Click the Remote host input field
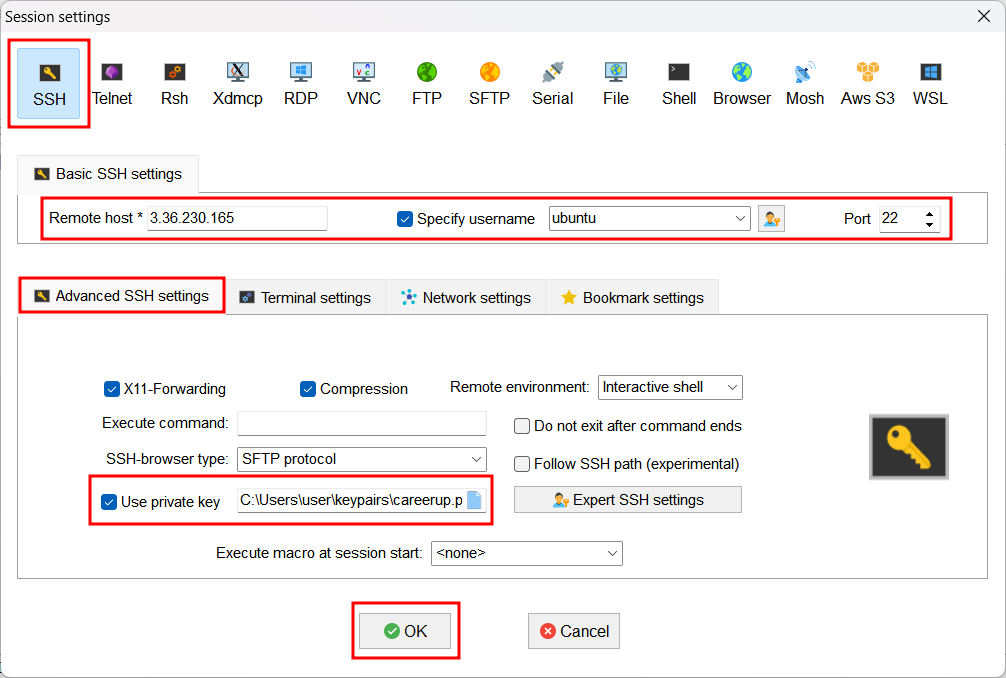Viewport: 1006px width, 678px height. click(x=237, y=218)
